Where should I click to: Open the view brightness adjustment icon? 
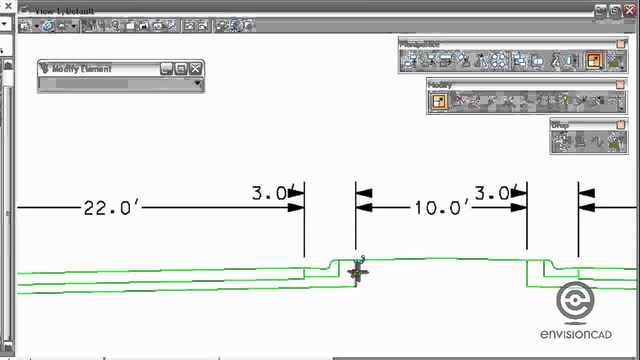[x=48, y=26]
